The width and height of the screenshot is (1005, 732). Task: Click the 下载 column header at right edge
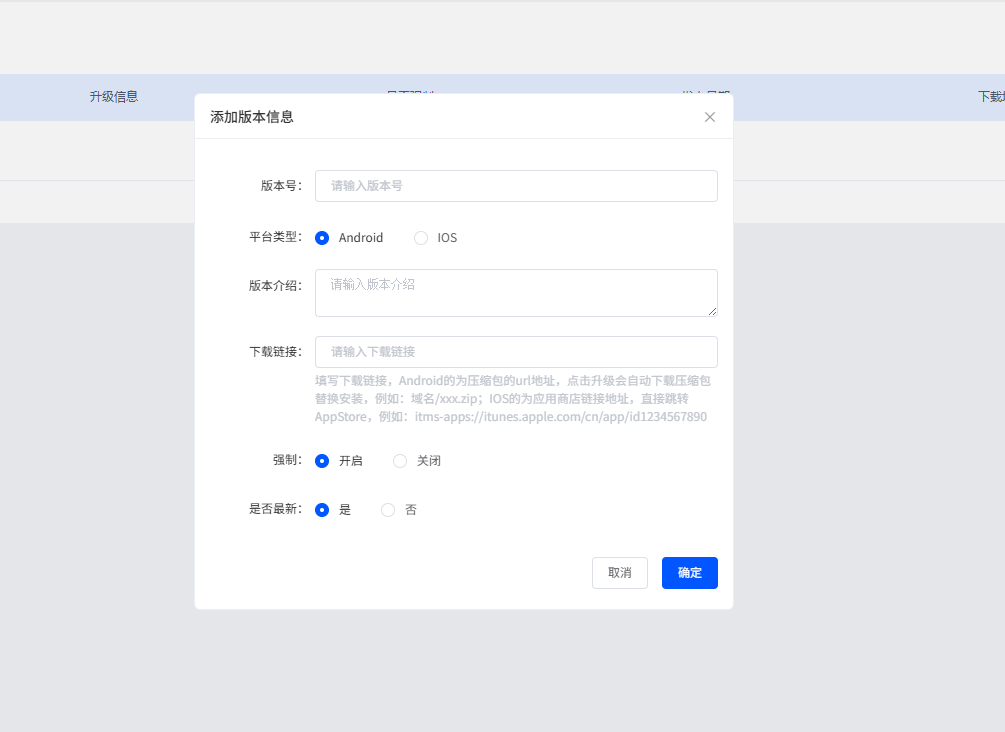[x=990, y=97]
